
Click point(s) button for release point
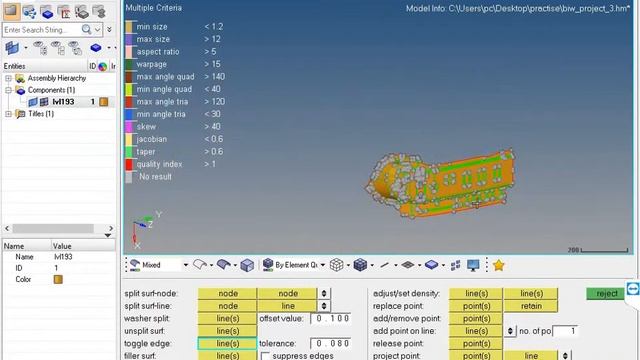point(476,344)
